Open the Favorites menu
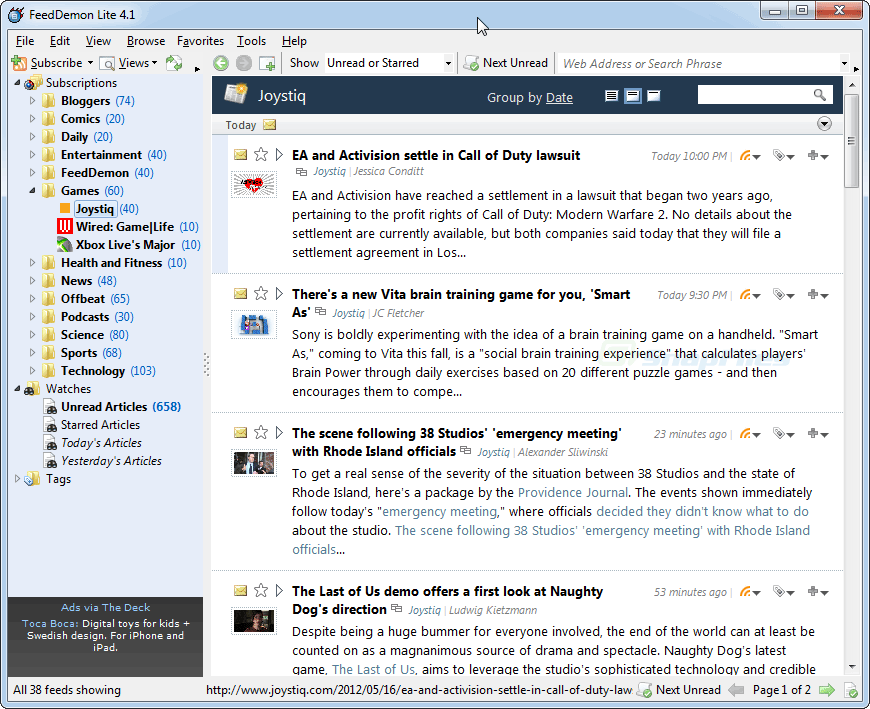 pyautogui.click(x=200, y=41)
